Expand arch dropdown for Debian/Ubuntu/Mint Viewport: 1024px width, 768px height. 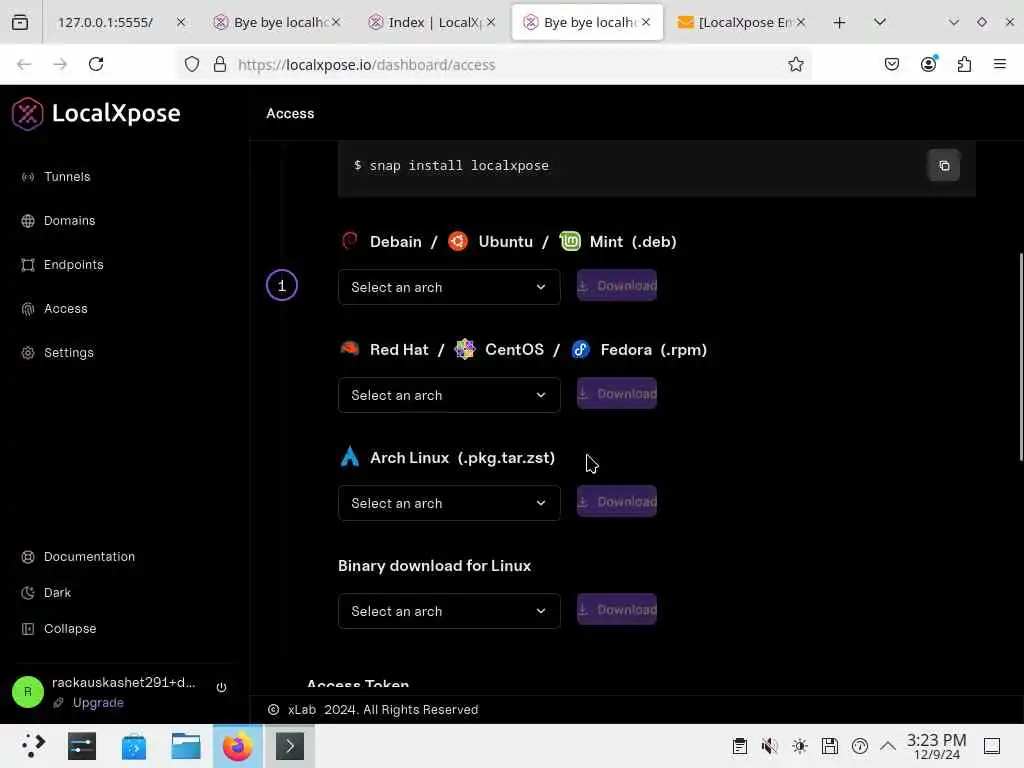[449, 287]
